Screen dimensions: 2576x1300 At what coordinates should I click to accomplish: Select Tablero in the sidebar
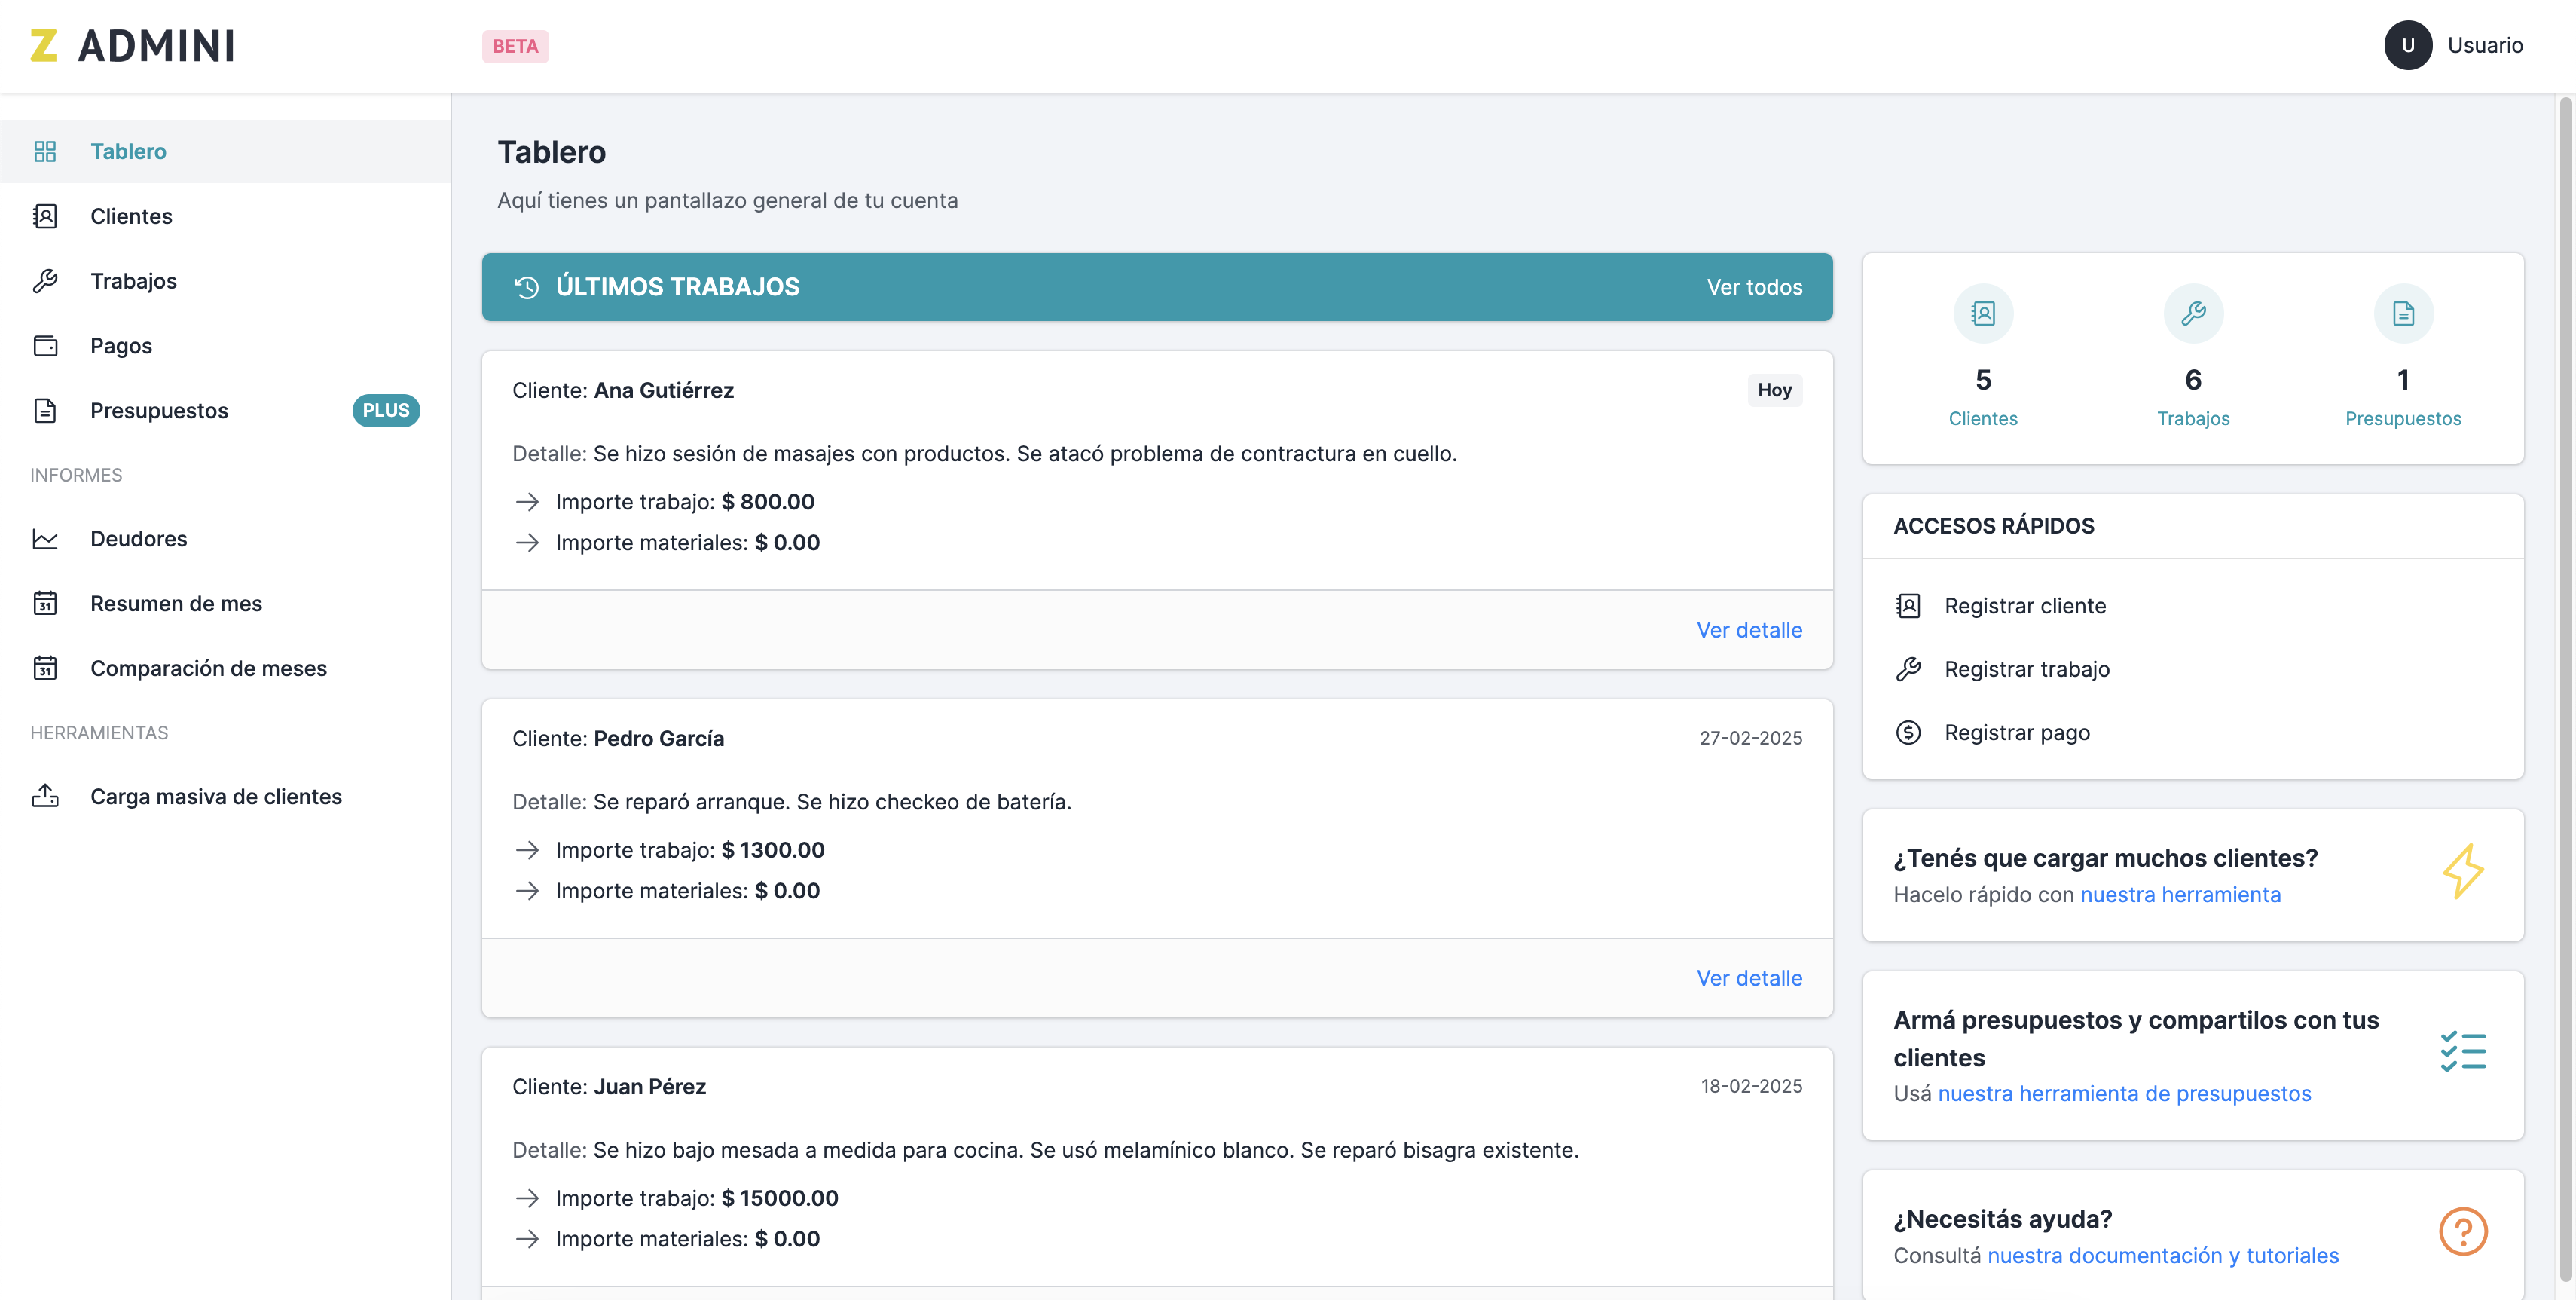pyautogui.click(x=128, y=152)
